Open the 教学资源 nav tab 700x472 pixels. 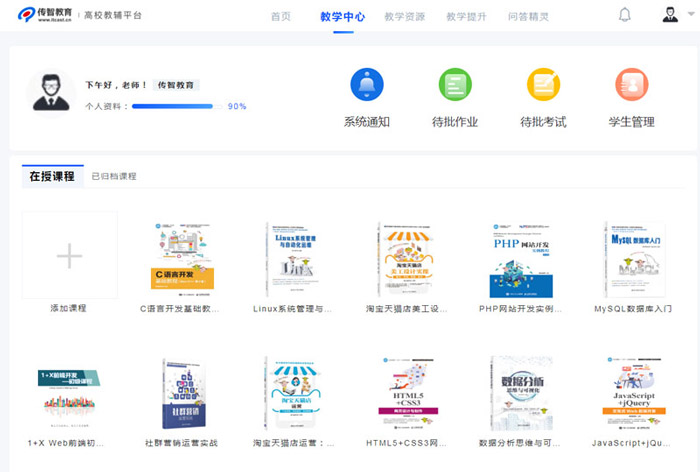(x=404, y=17)
